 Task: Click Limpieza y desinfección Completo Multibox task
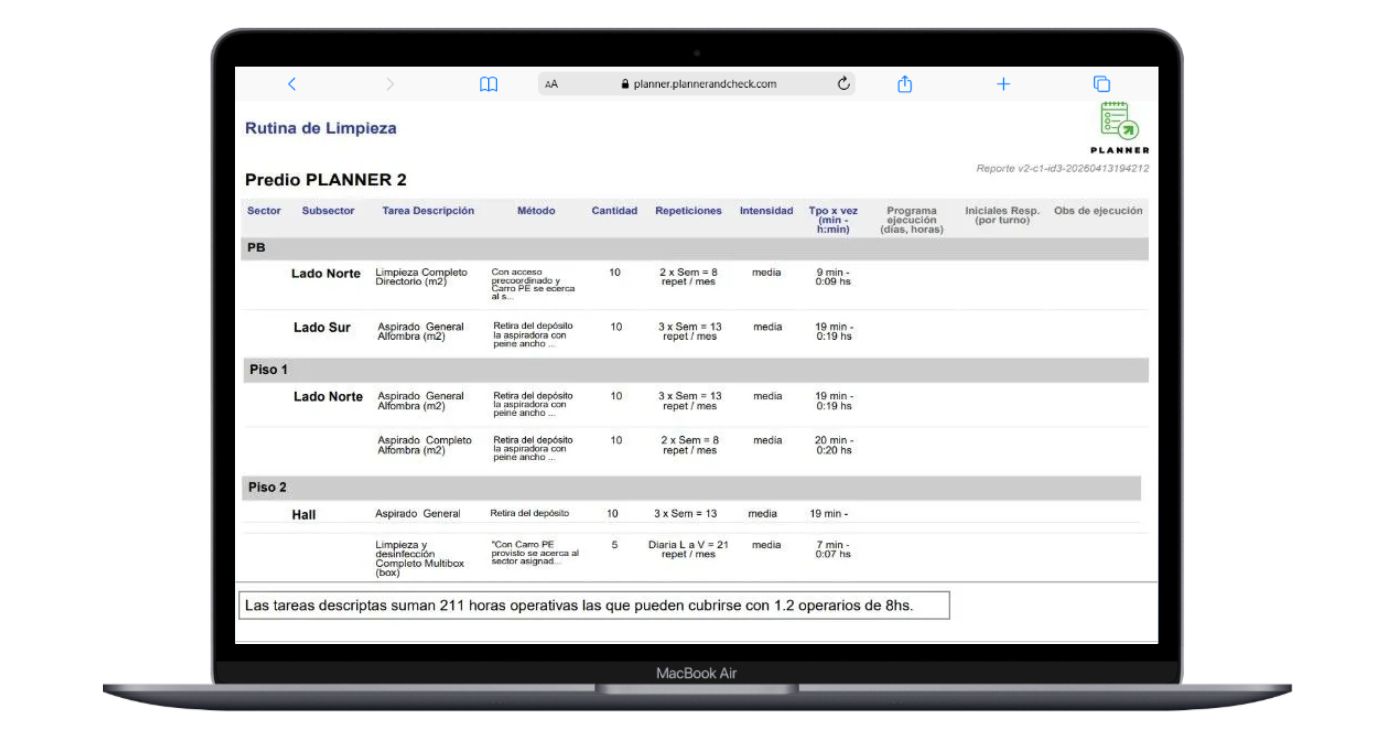click(x=420, y=559)
